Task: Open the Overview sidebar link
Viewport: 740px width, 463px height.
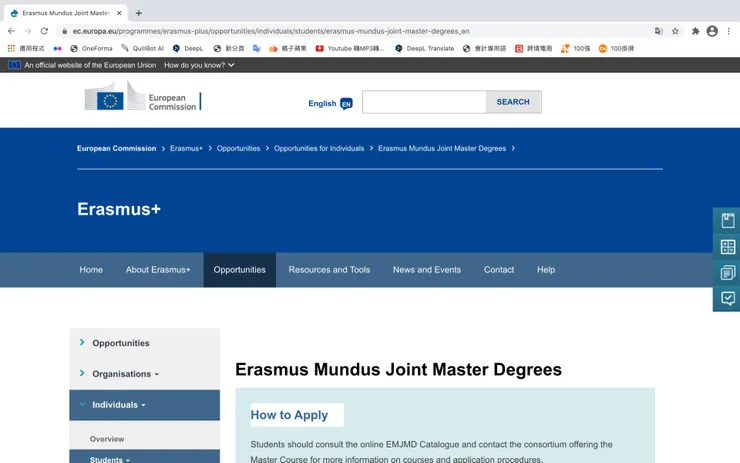Action: pos(107,439)
